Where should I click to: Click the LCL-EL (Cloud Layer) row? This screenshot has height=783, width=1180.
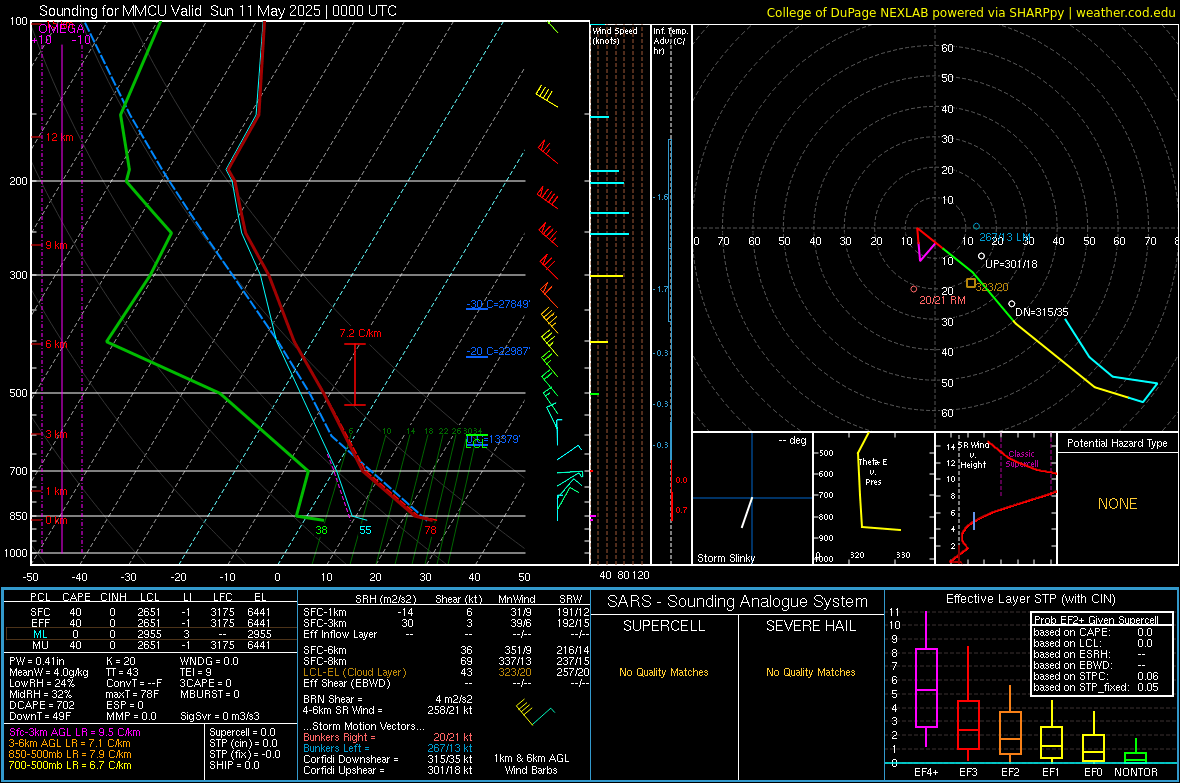coord(446,672)
